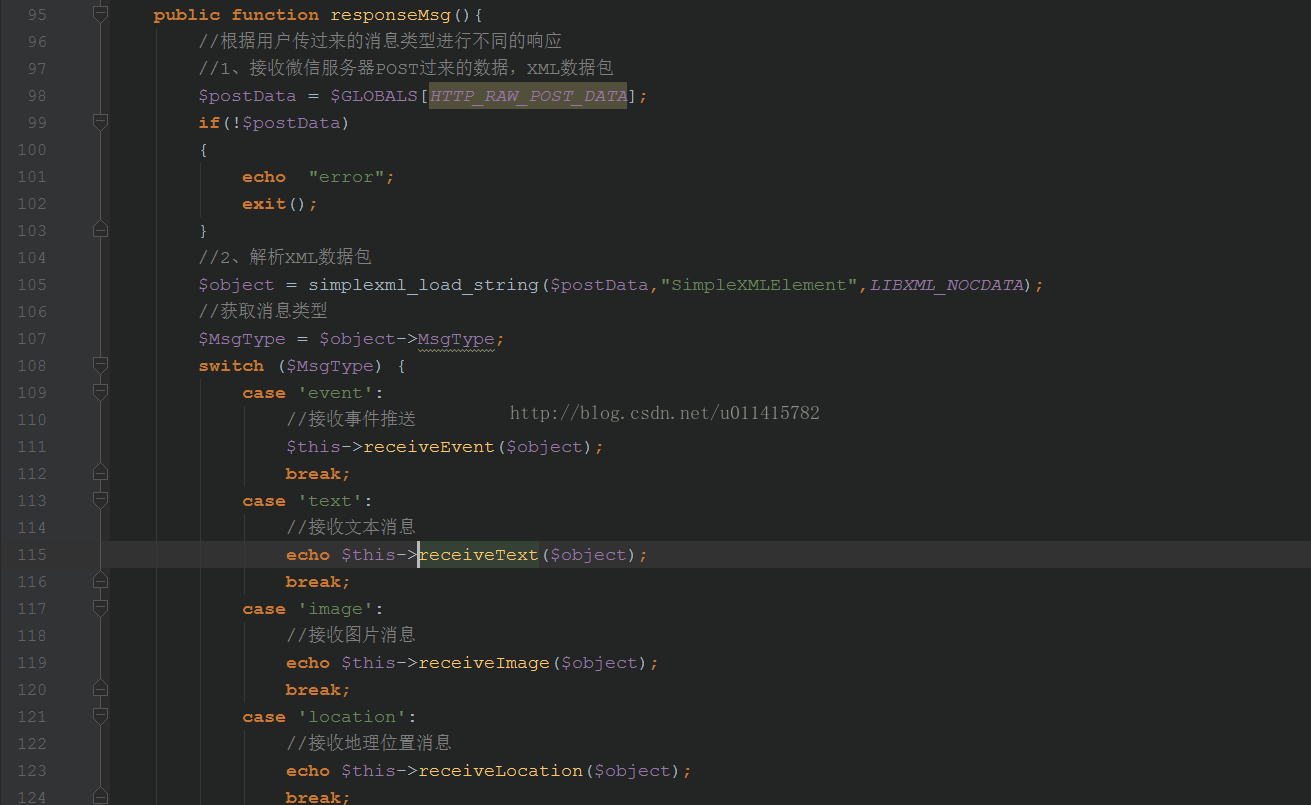The width and height of the screenshot is (1311, 805).
Task: Click the receiveLocation method call
Action: 500,771
